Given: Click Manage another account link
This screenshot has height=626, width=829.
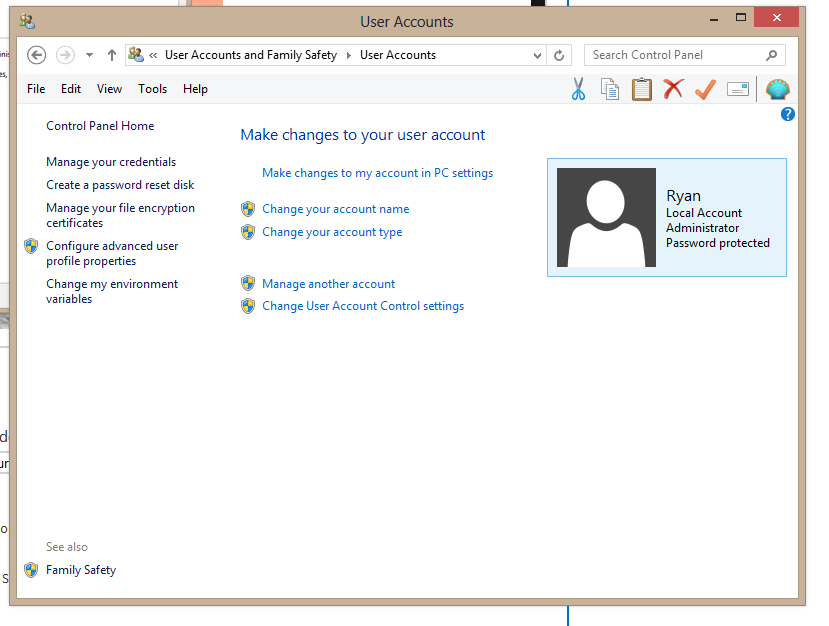Looking at the screenshot, I should tap(328, 284).
